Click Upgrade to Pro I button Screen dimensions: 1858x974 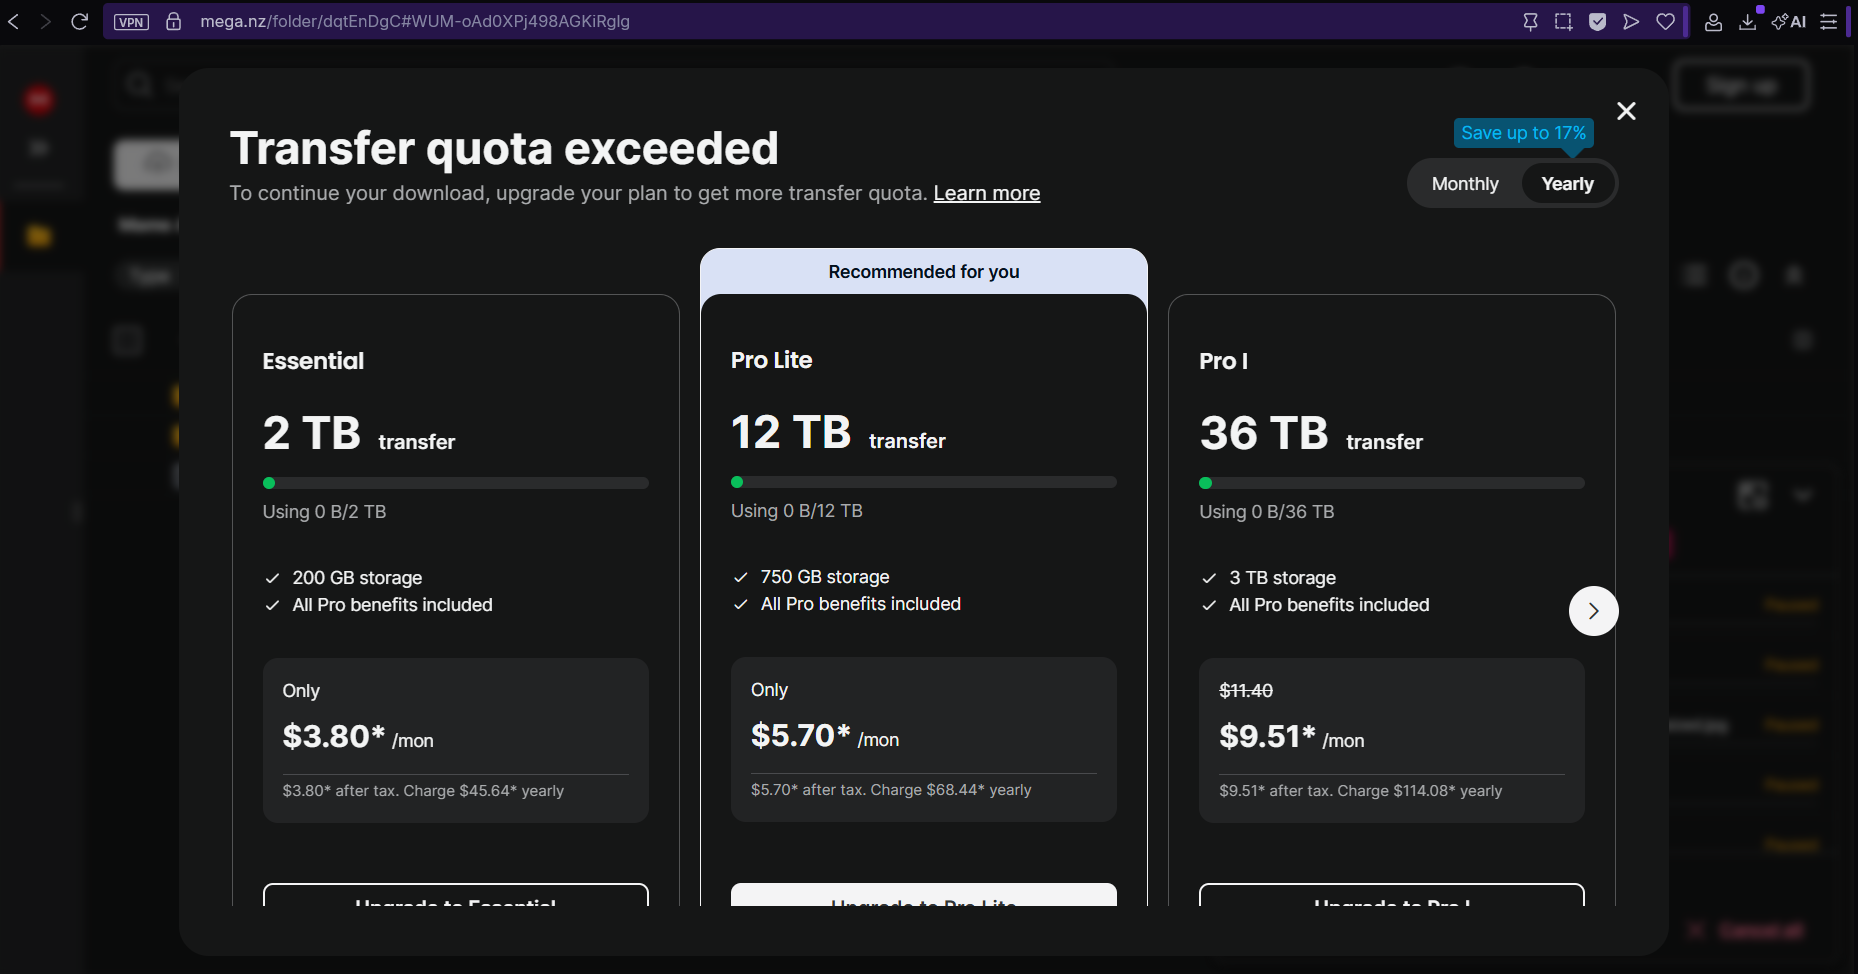tap(1392, 895)
